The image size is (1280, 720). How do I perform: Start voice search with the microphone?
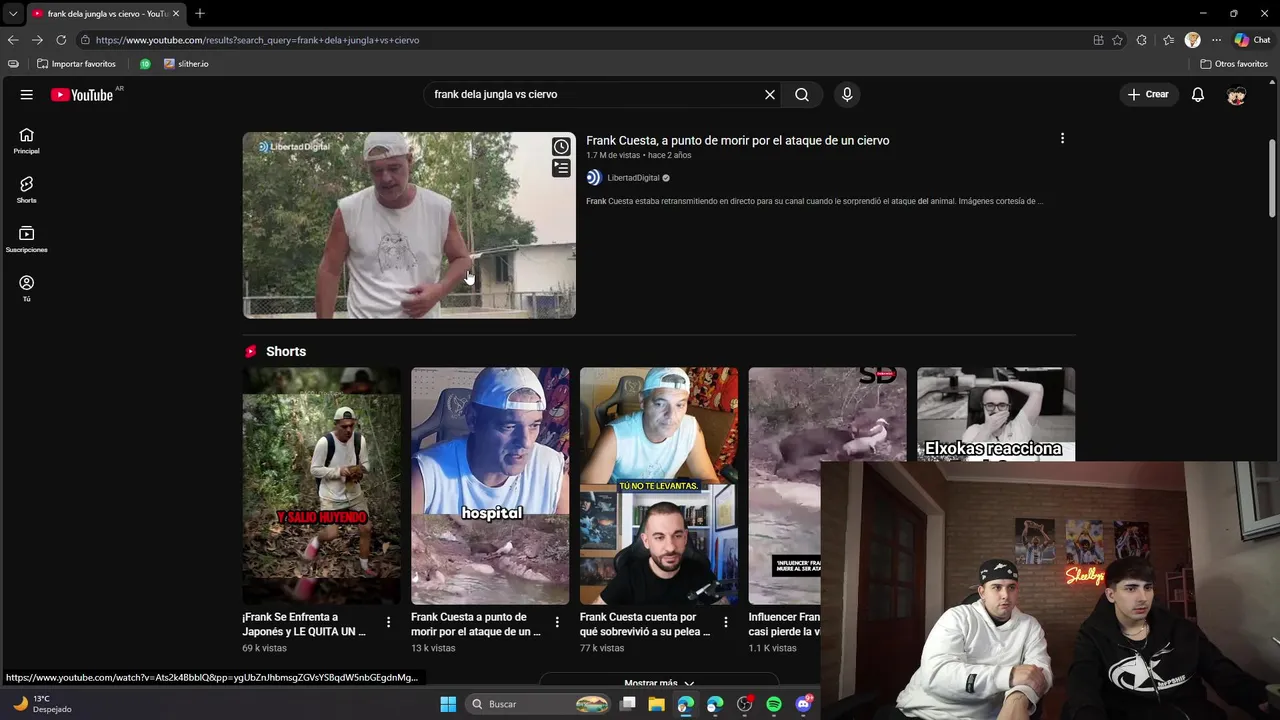(x=847, y=94)
